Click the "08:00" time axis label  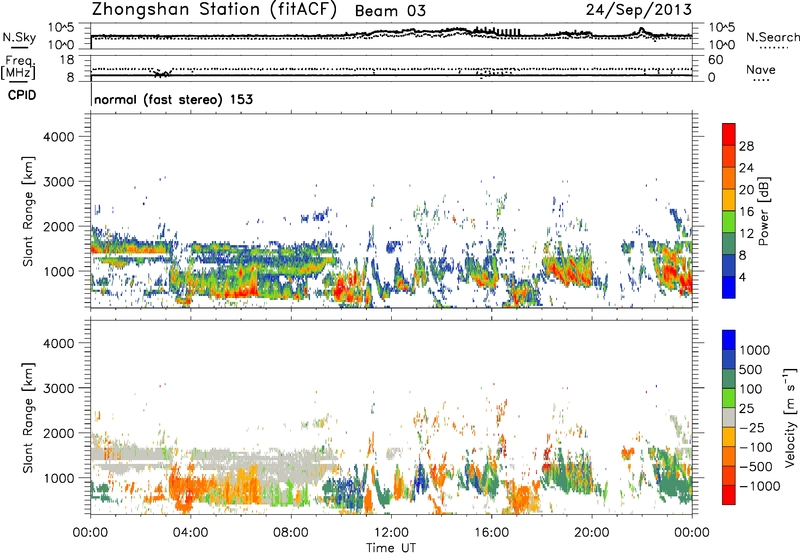[x=291, y=533]
